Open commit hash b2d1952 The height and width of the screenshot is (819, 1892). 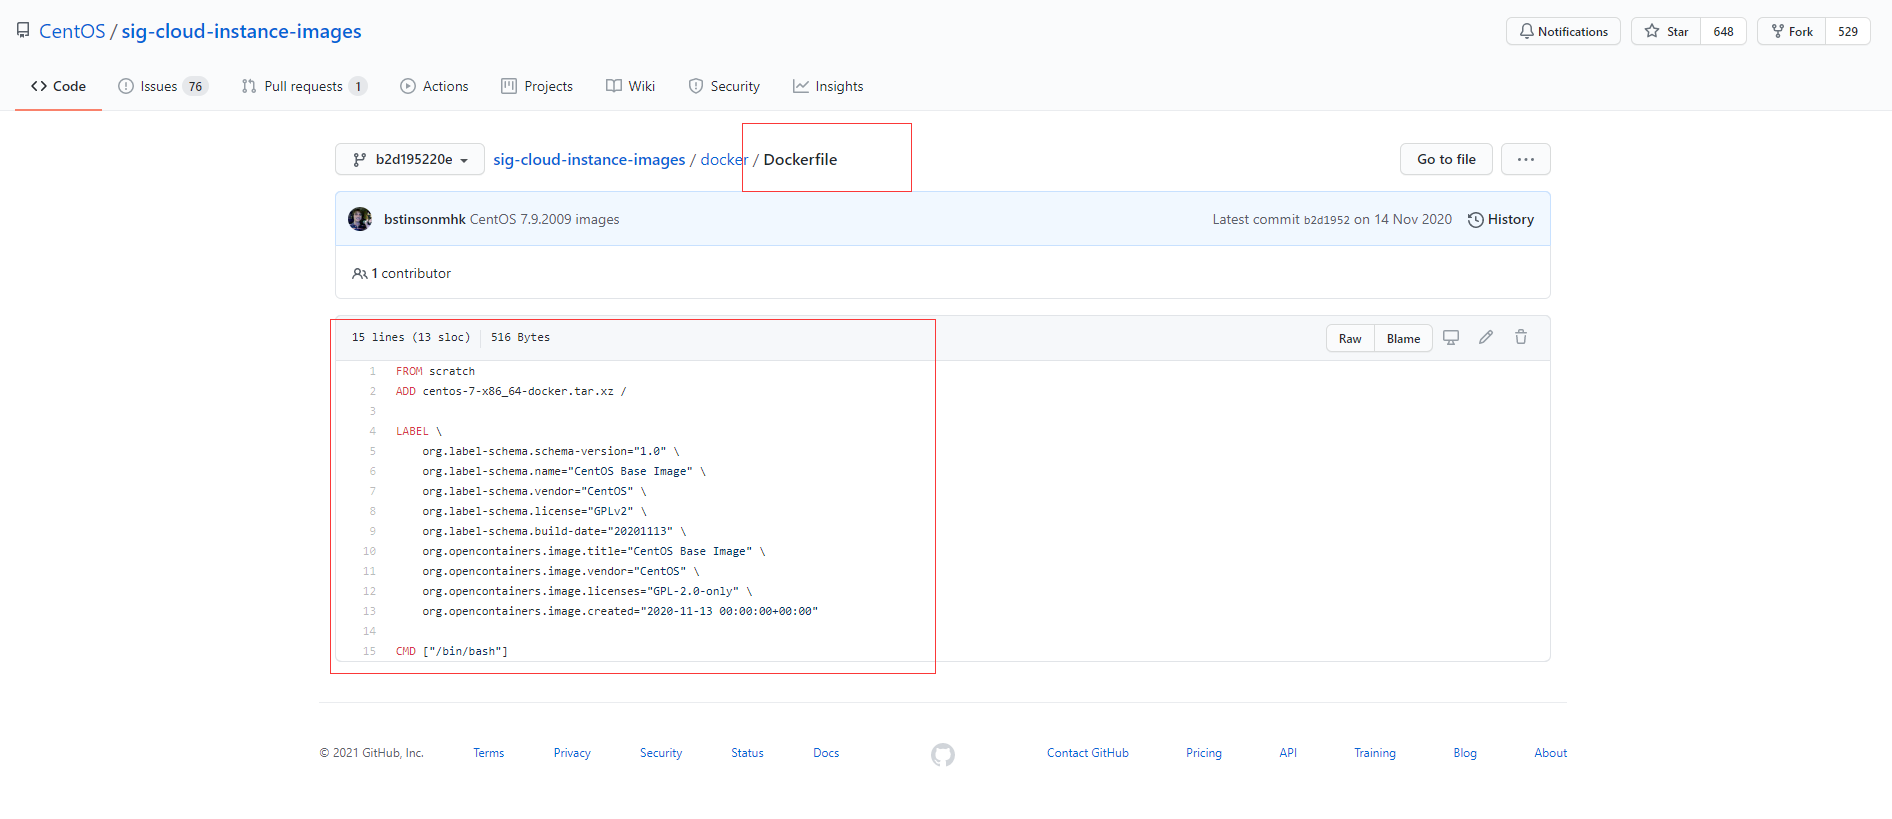(x=1326, y=220)
